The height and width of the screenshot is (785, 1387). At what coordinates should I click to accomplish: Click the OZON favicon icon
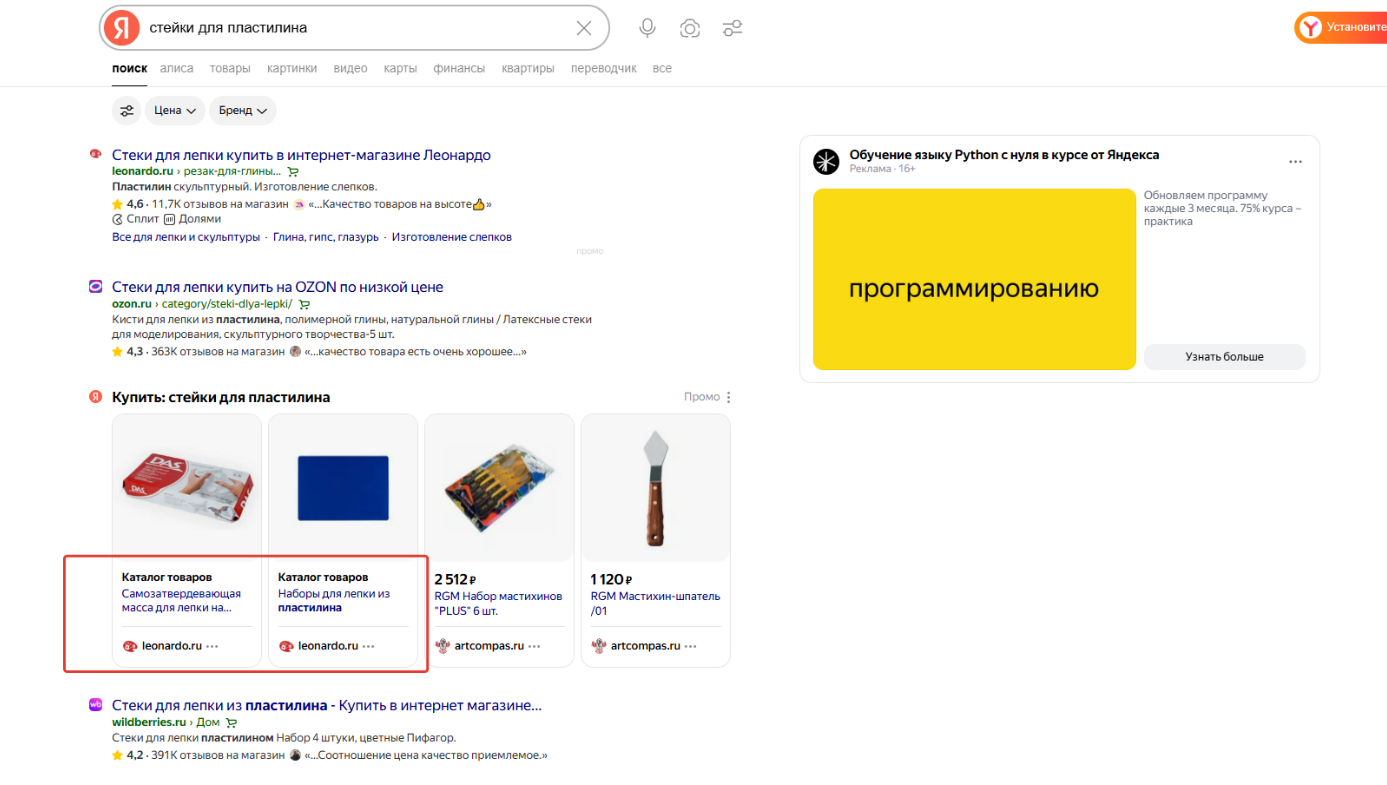pos(96,286)
